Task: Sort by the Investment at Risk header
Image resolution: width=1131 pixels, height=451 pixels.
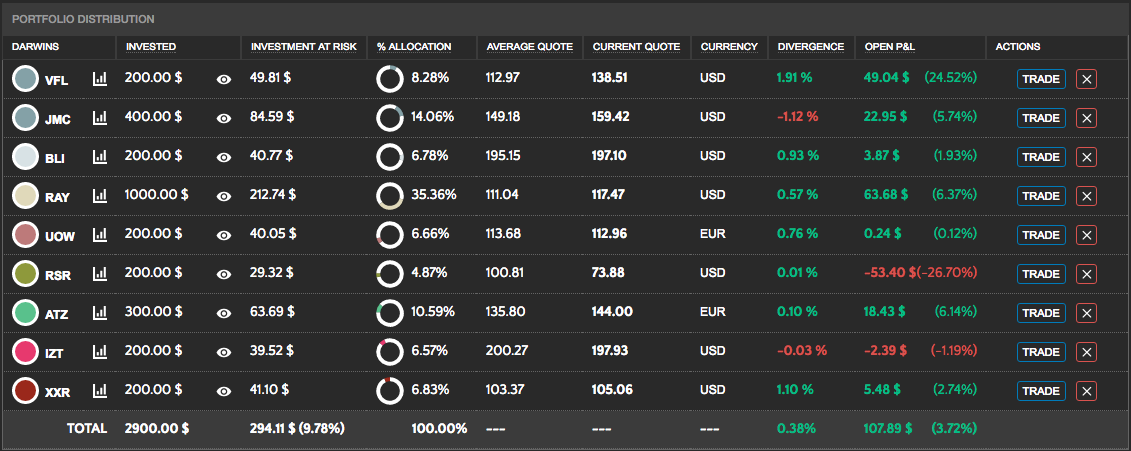Action: 299,46
